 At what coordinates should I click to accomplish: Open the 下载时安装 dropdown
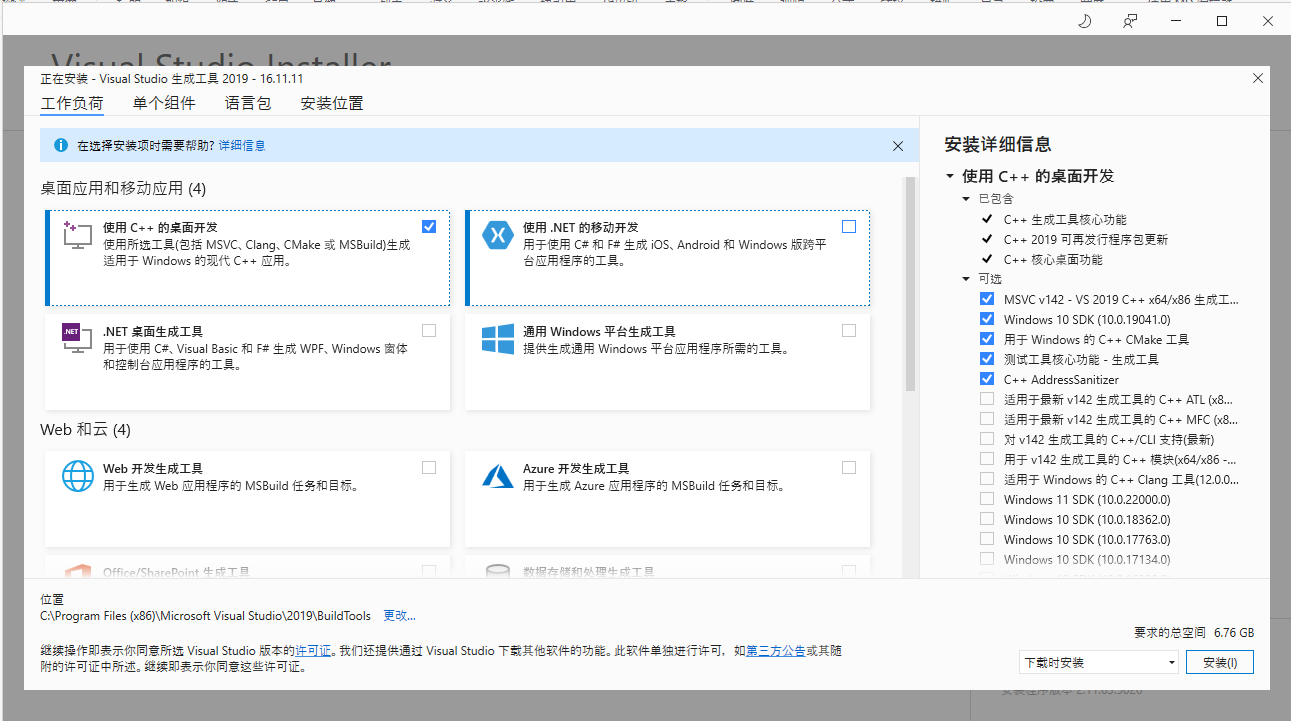pyautogui.click(x=1171, y=661)
